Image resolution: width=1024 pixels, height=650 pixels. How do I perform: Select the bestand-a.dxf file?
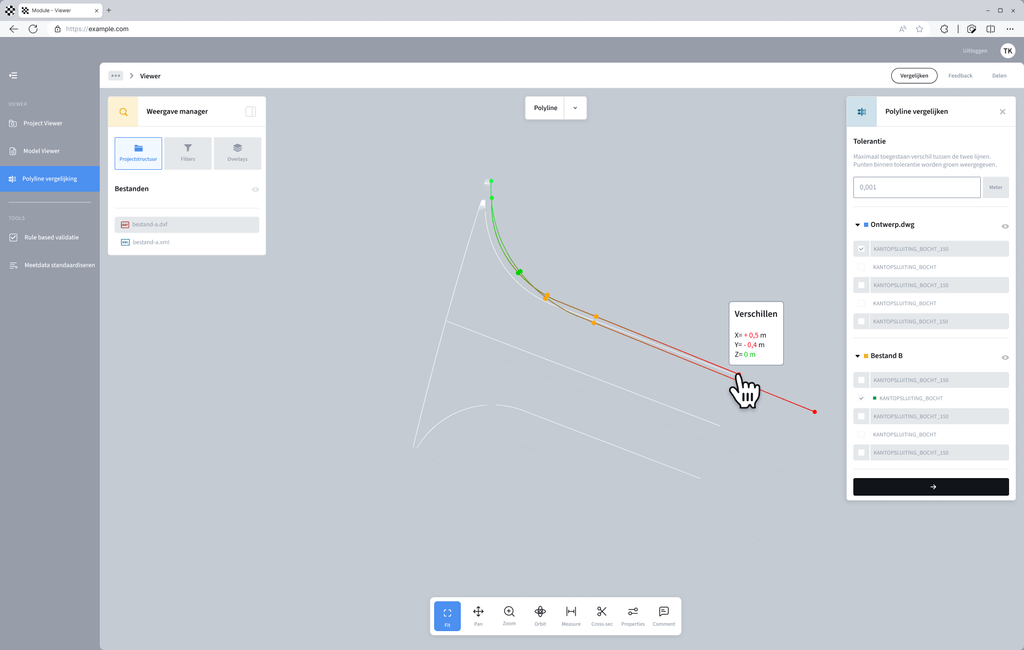tap(187, 225)
